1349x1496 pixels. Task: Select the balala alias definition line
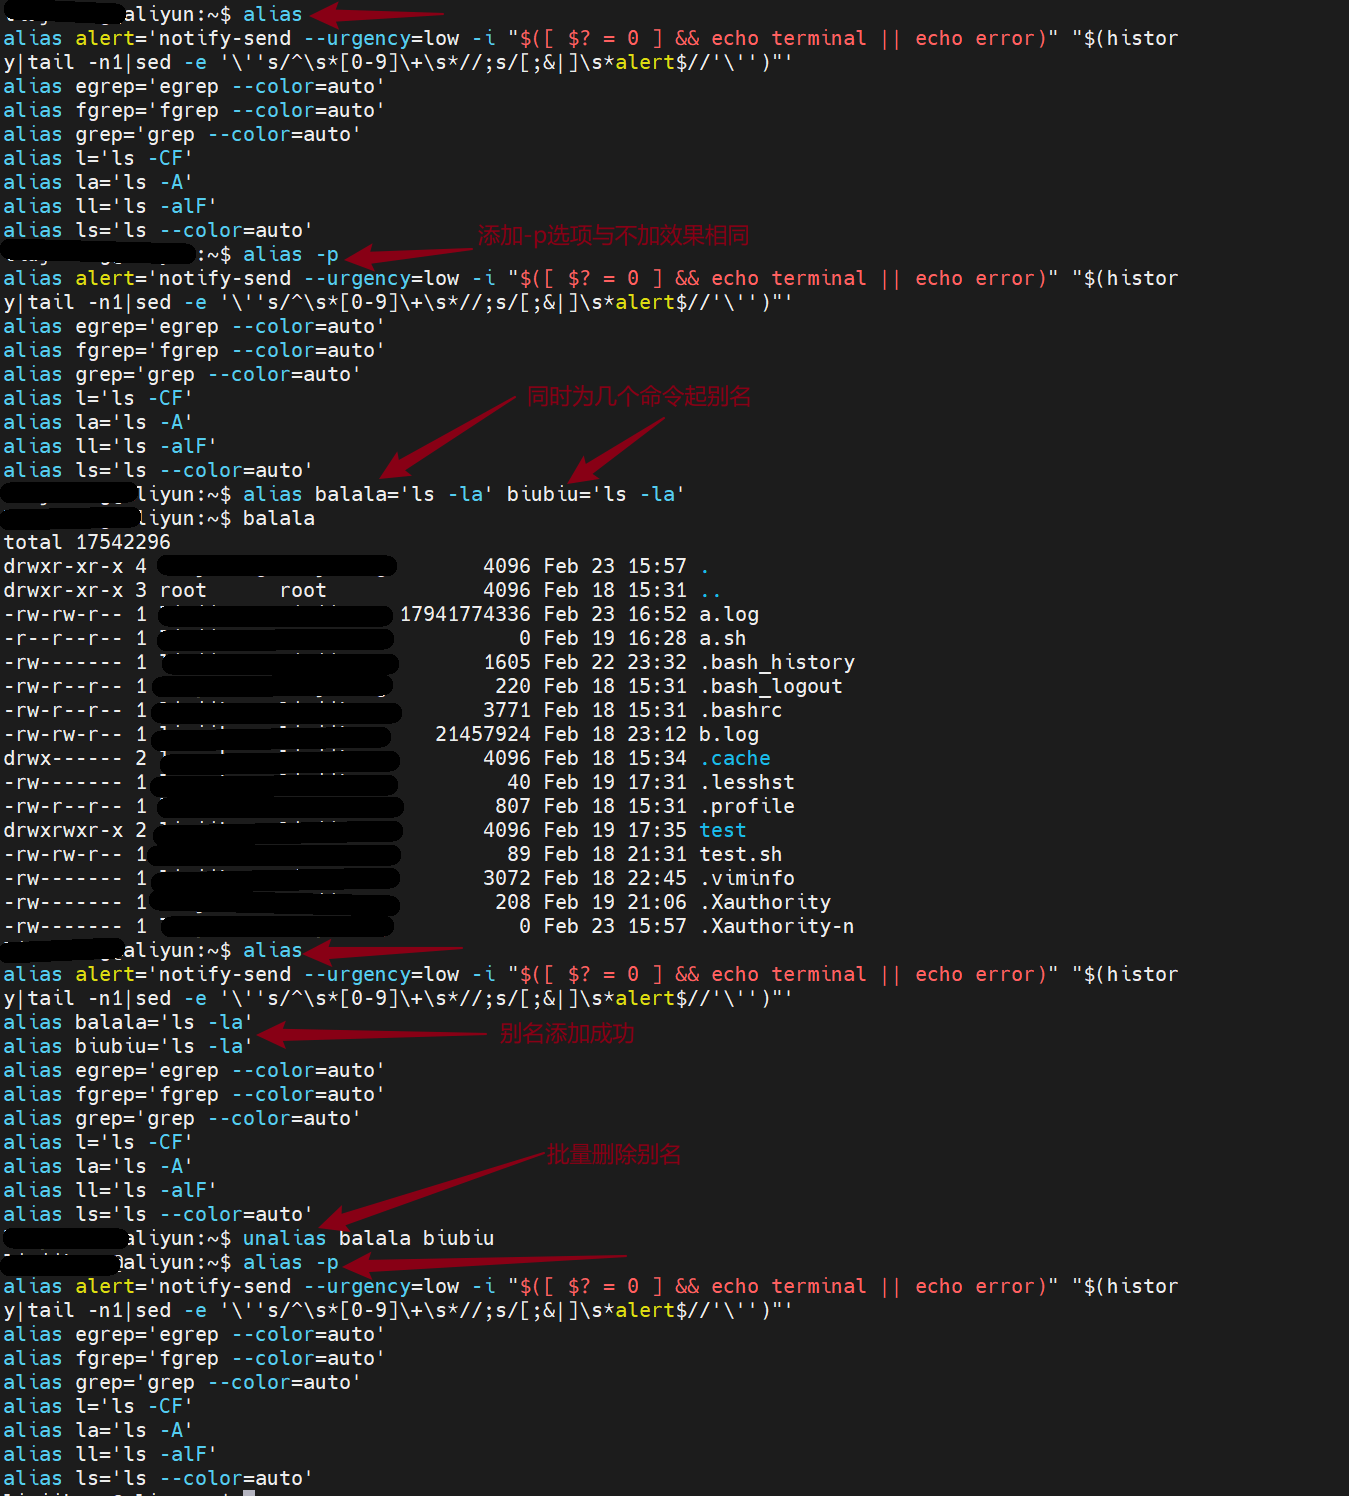tap(127, 1021)
